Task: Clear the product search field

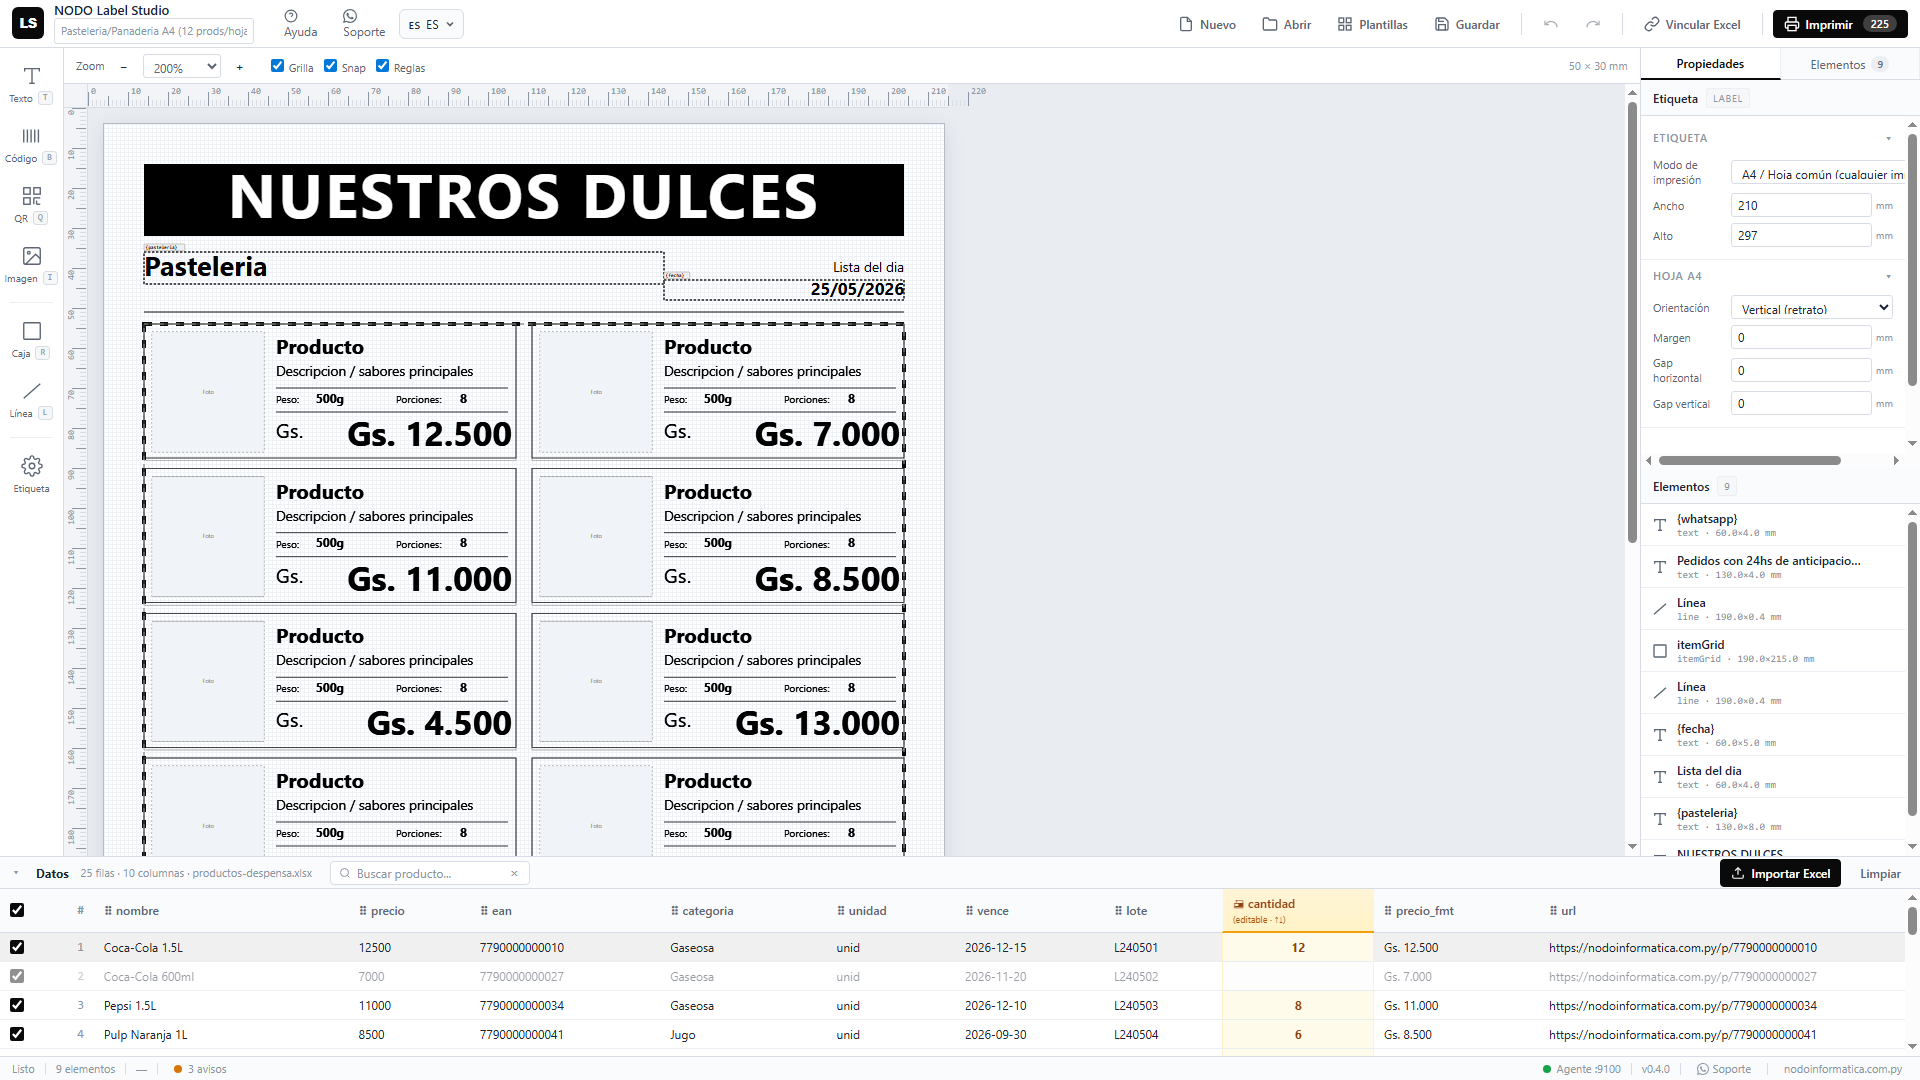Action: (x=514, y=873)
